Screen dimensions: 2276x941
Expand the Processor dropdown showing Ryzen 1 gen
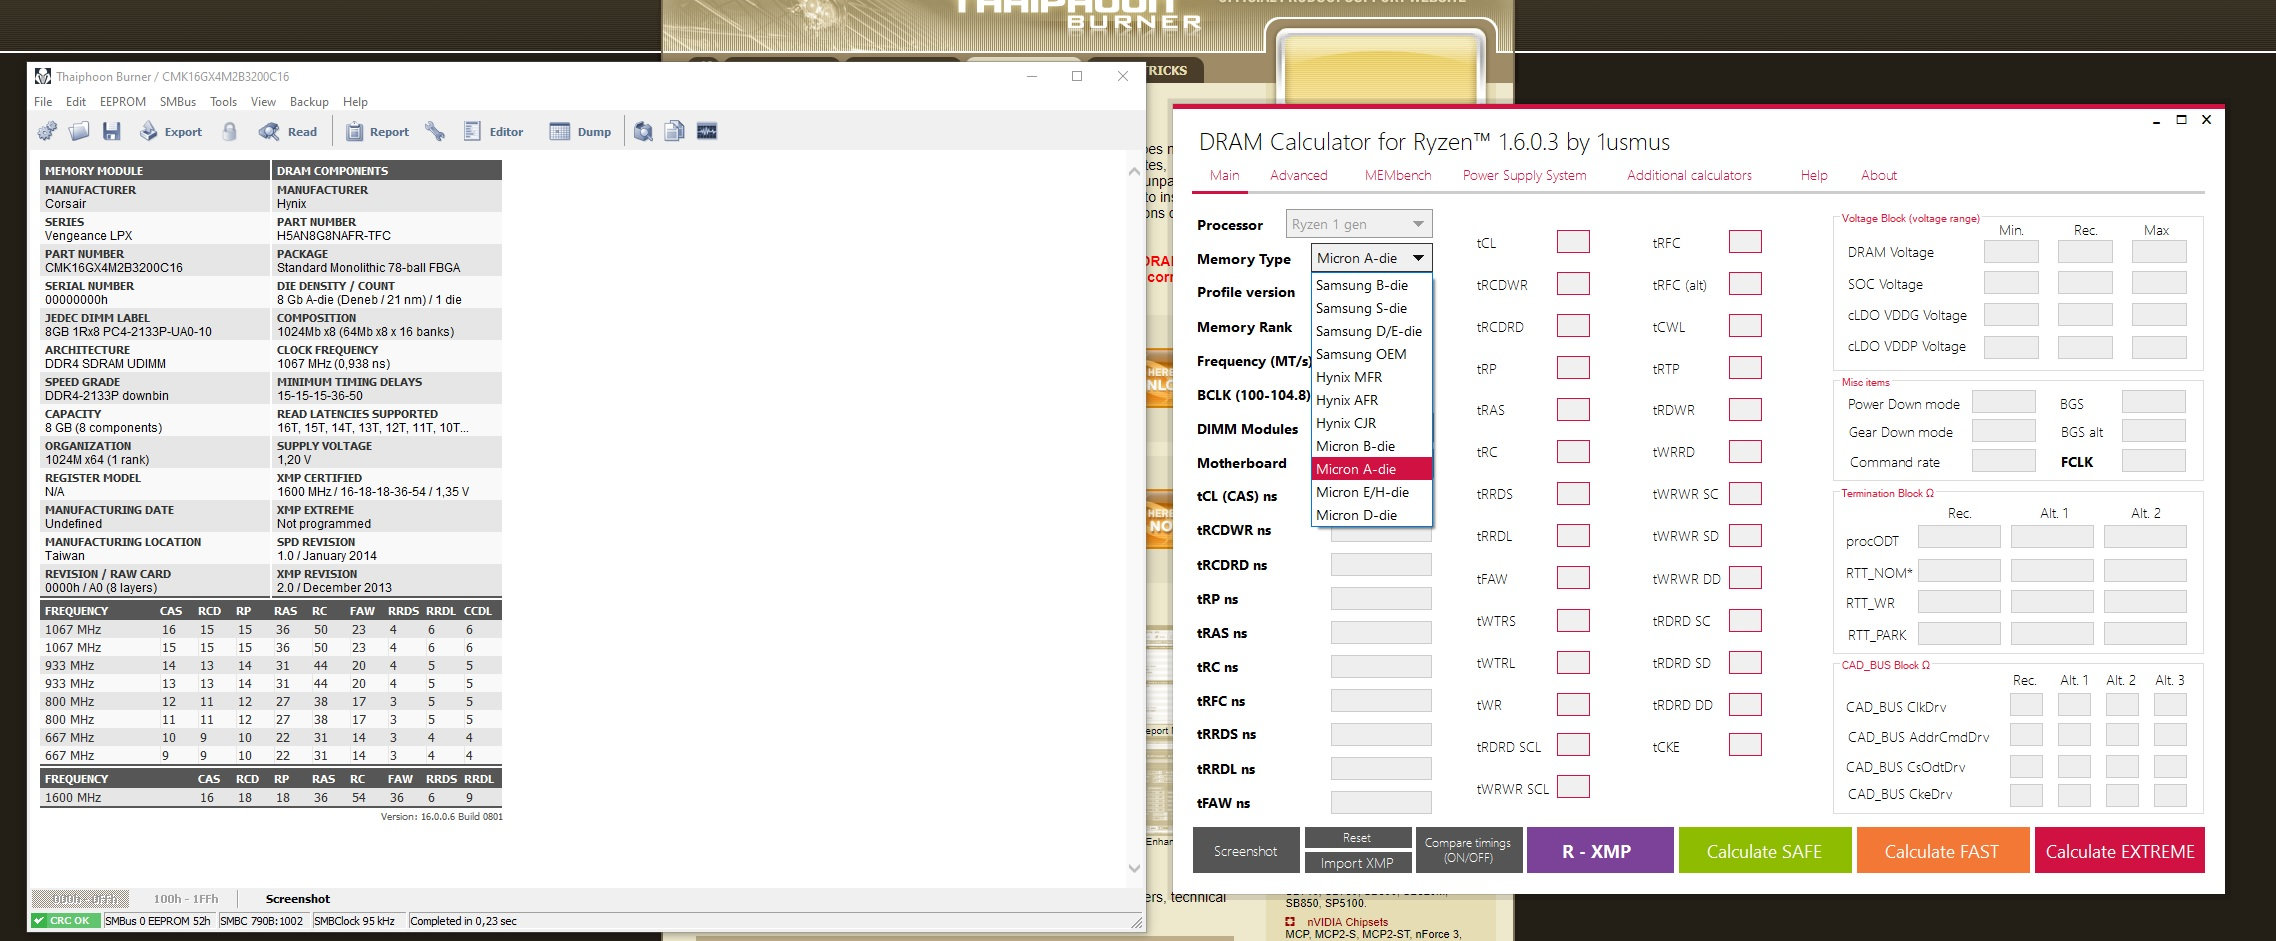pos(1358,224)
